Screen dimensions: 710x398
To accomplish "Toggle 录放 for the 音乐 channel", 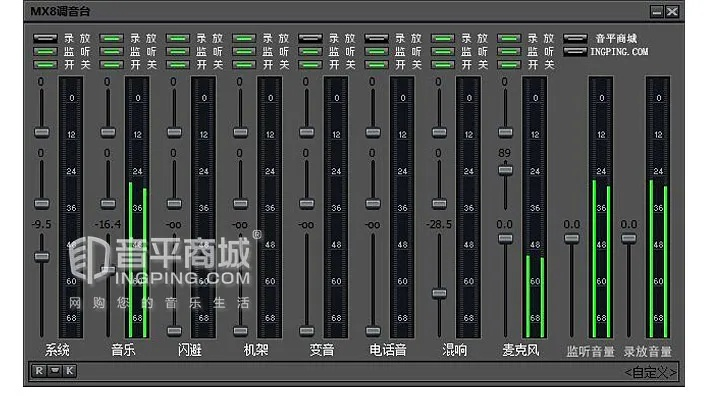I will coord(111,38).
